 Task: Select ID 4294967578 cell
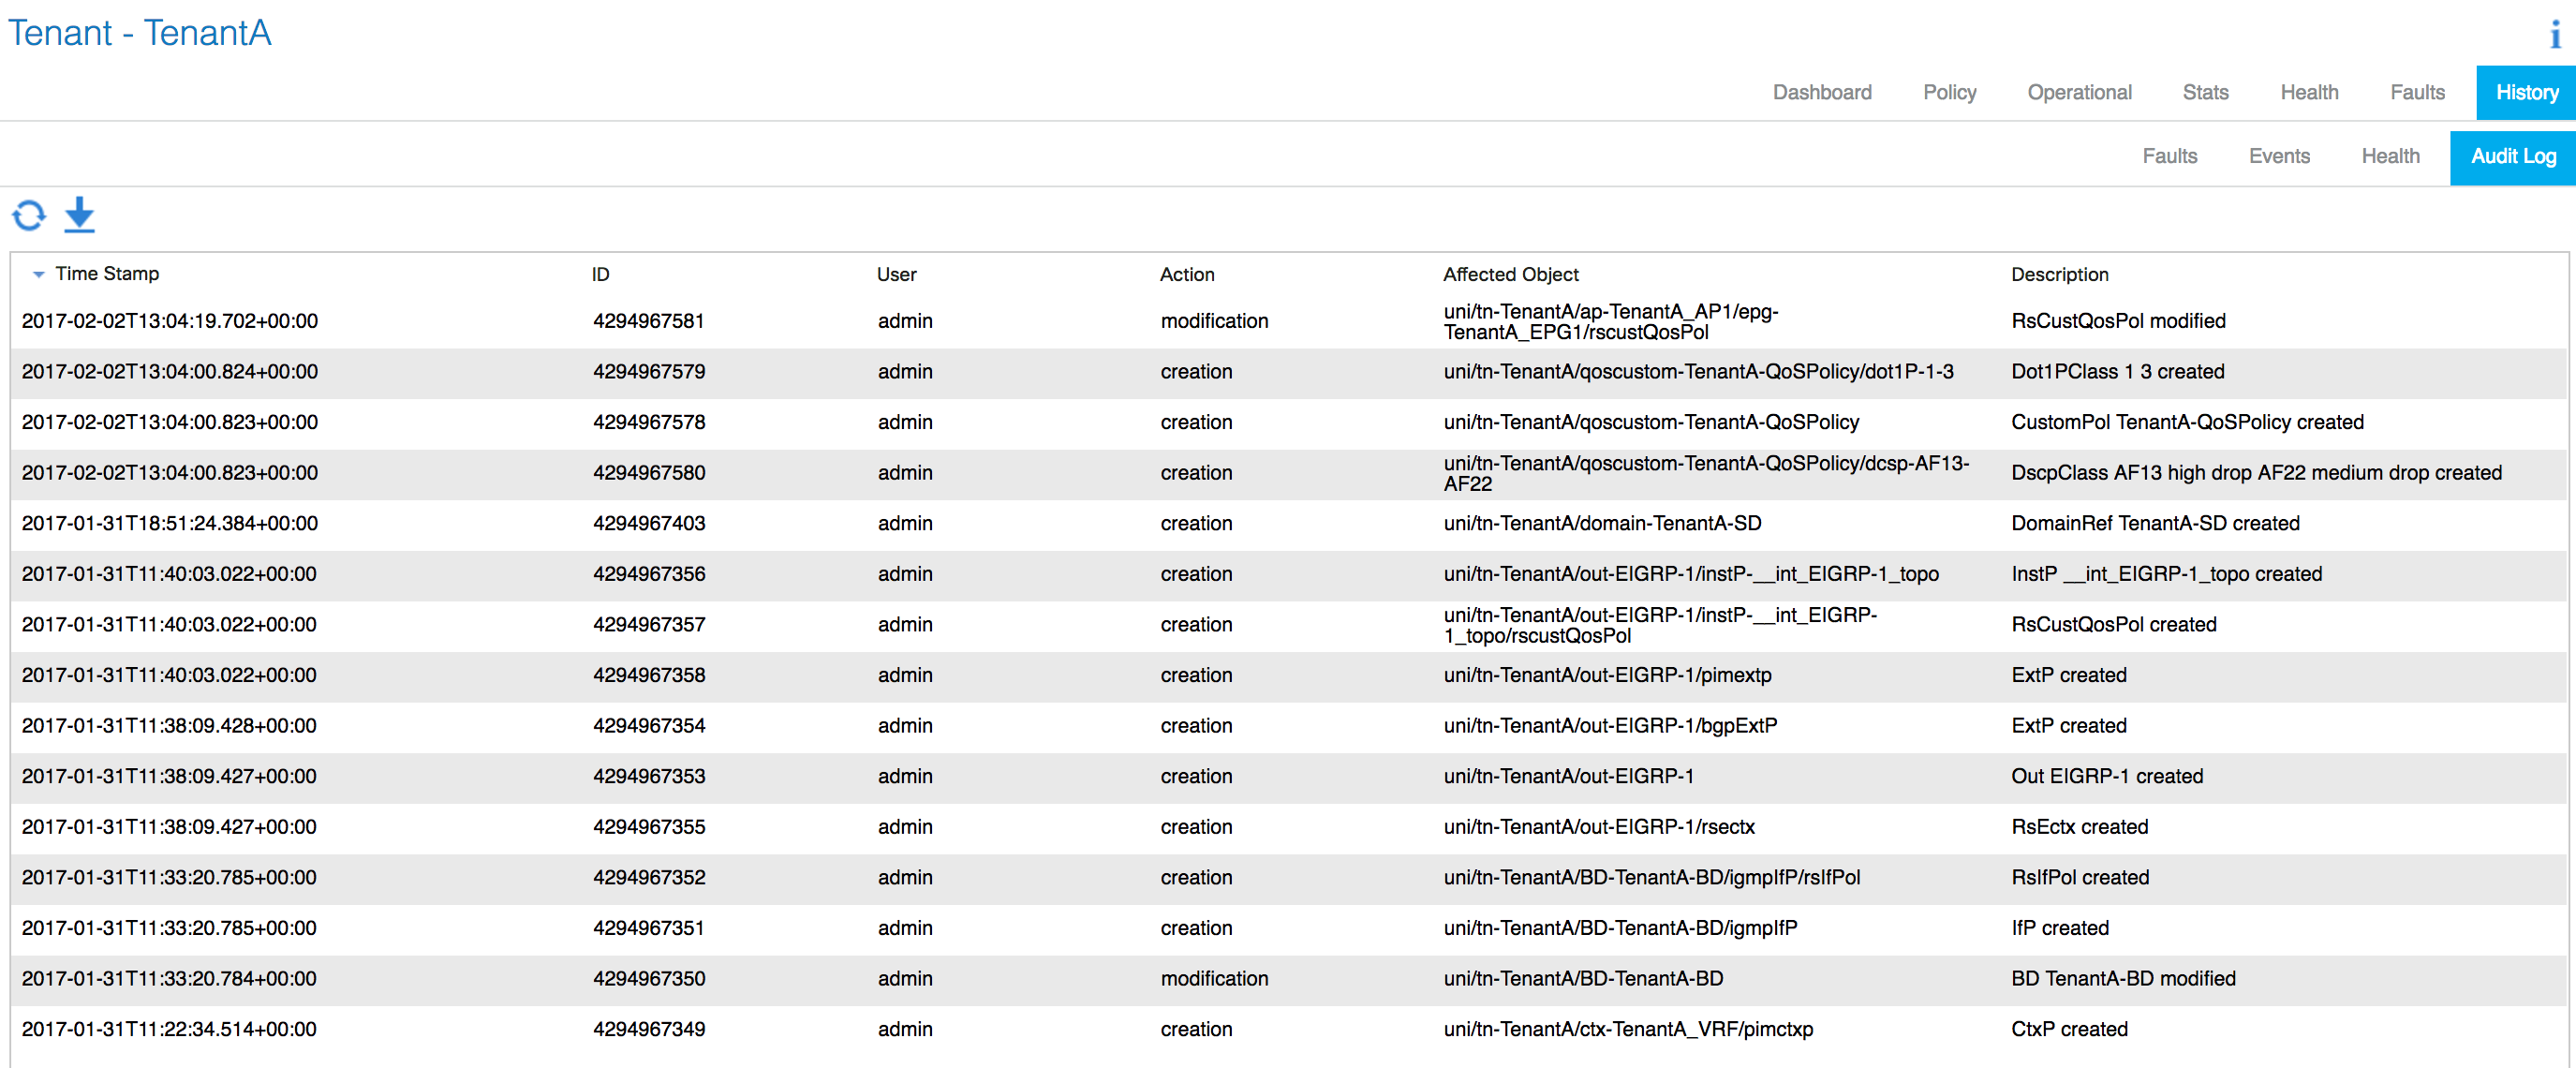[648, 422]
